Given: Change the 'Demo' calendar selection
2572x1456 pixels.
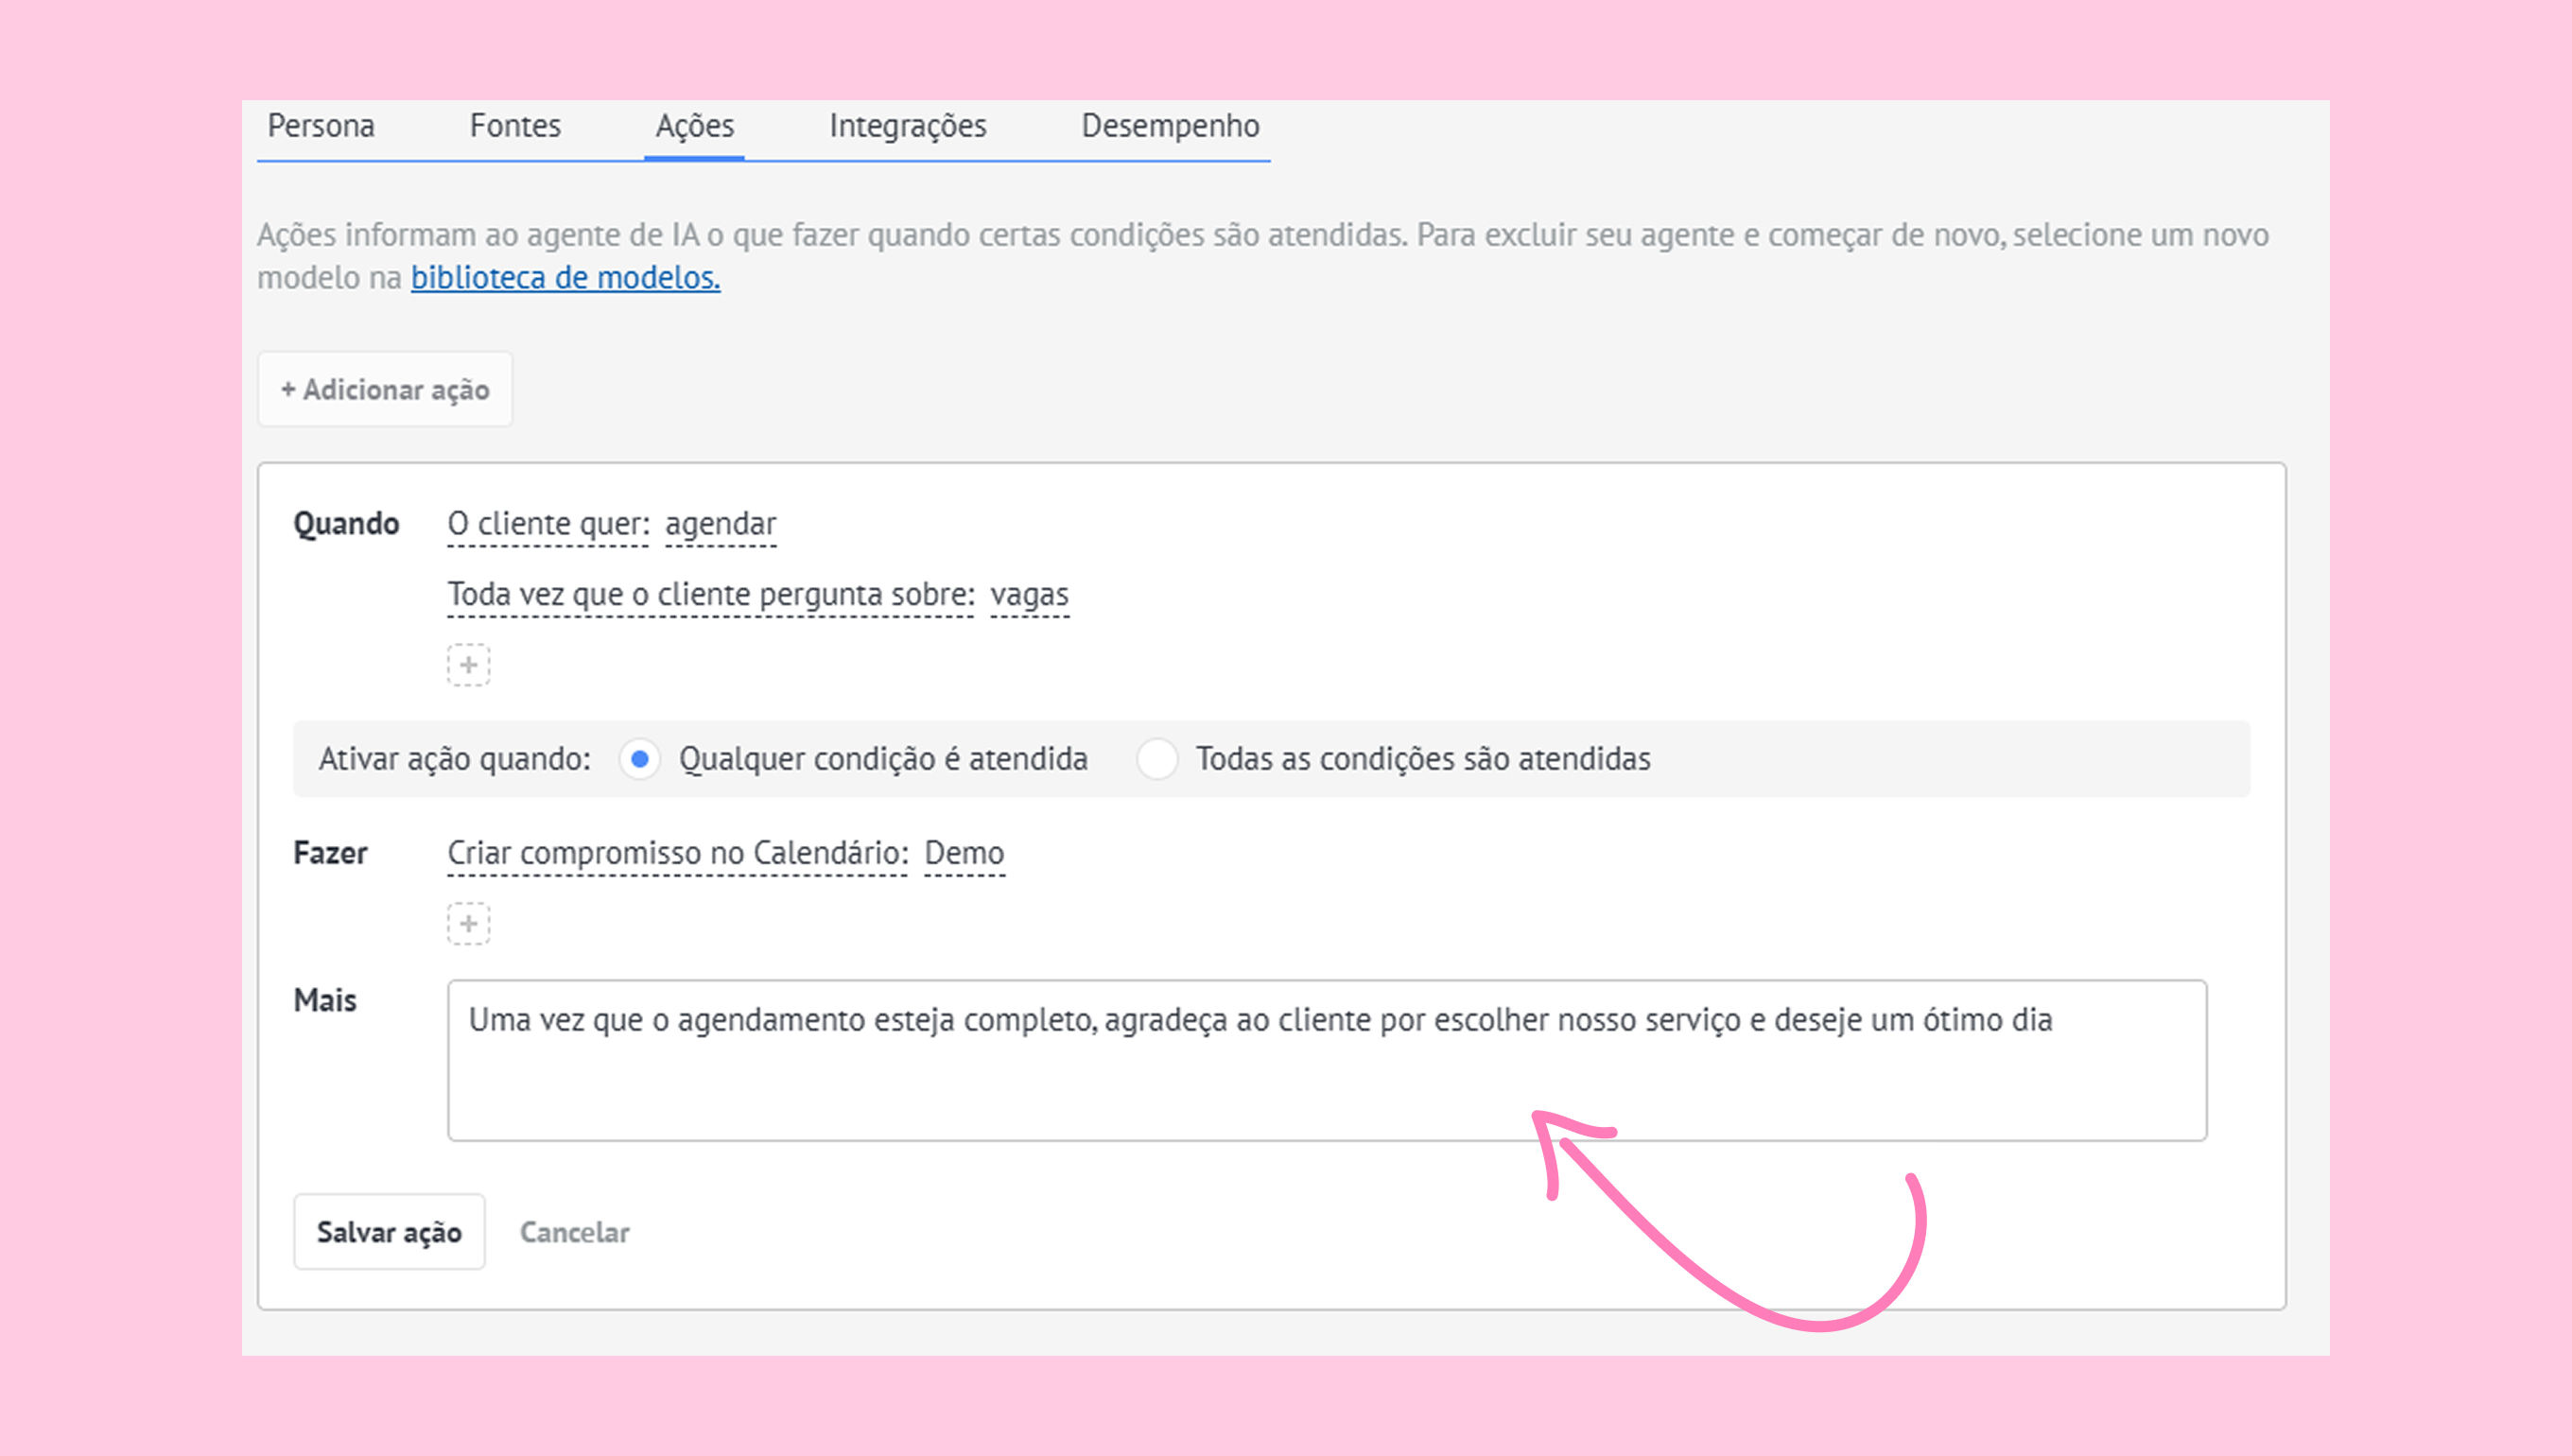Looking at the screenshot, I should click(964, 853).
